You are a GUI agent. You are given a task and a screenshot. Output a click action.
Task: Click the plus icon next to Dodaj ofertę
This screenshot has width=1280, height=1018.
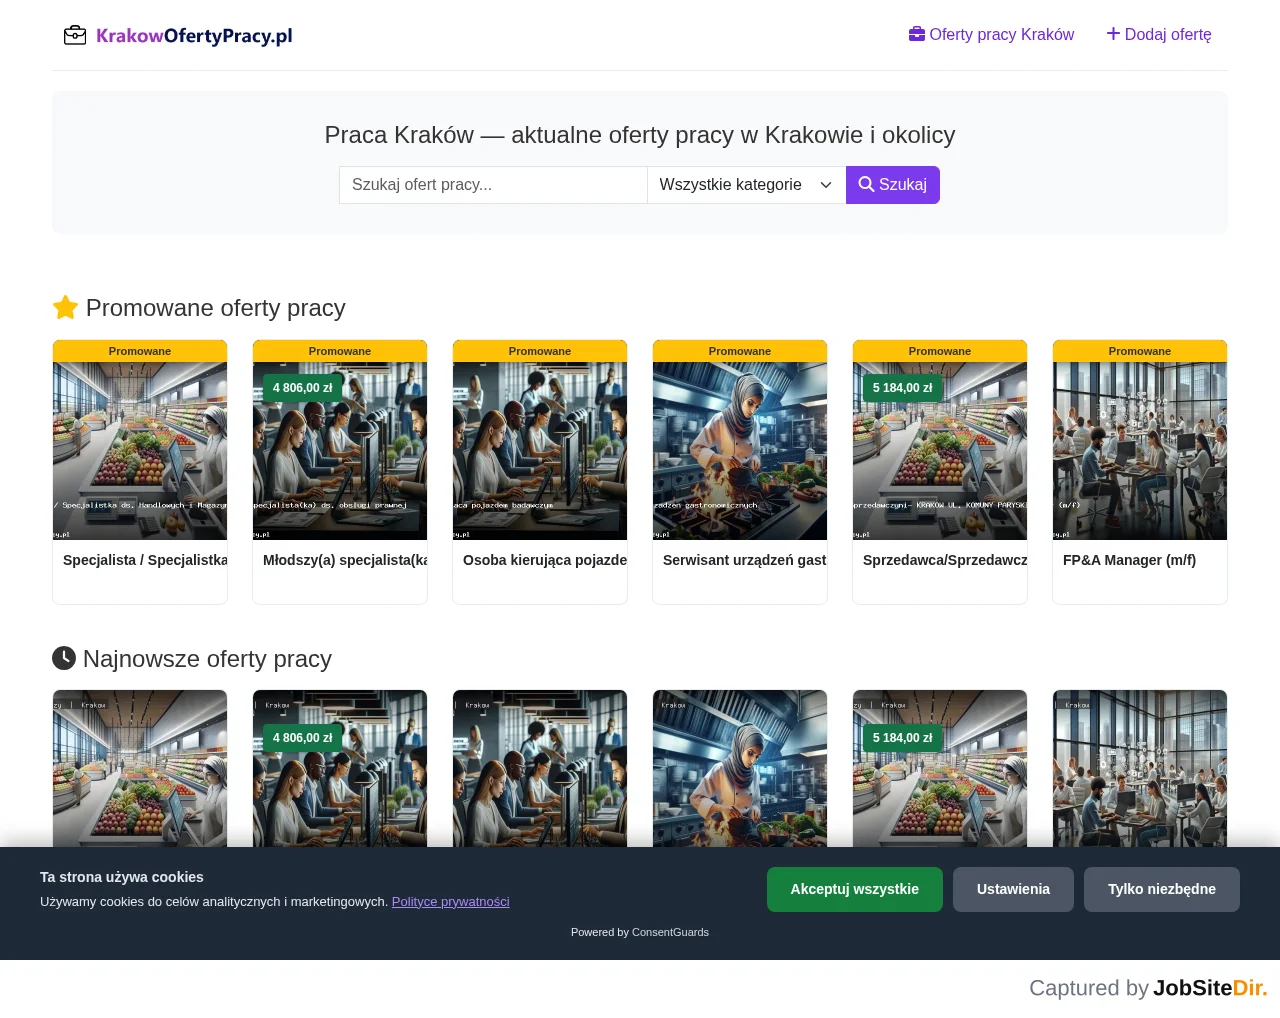point(1113,34)
